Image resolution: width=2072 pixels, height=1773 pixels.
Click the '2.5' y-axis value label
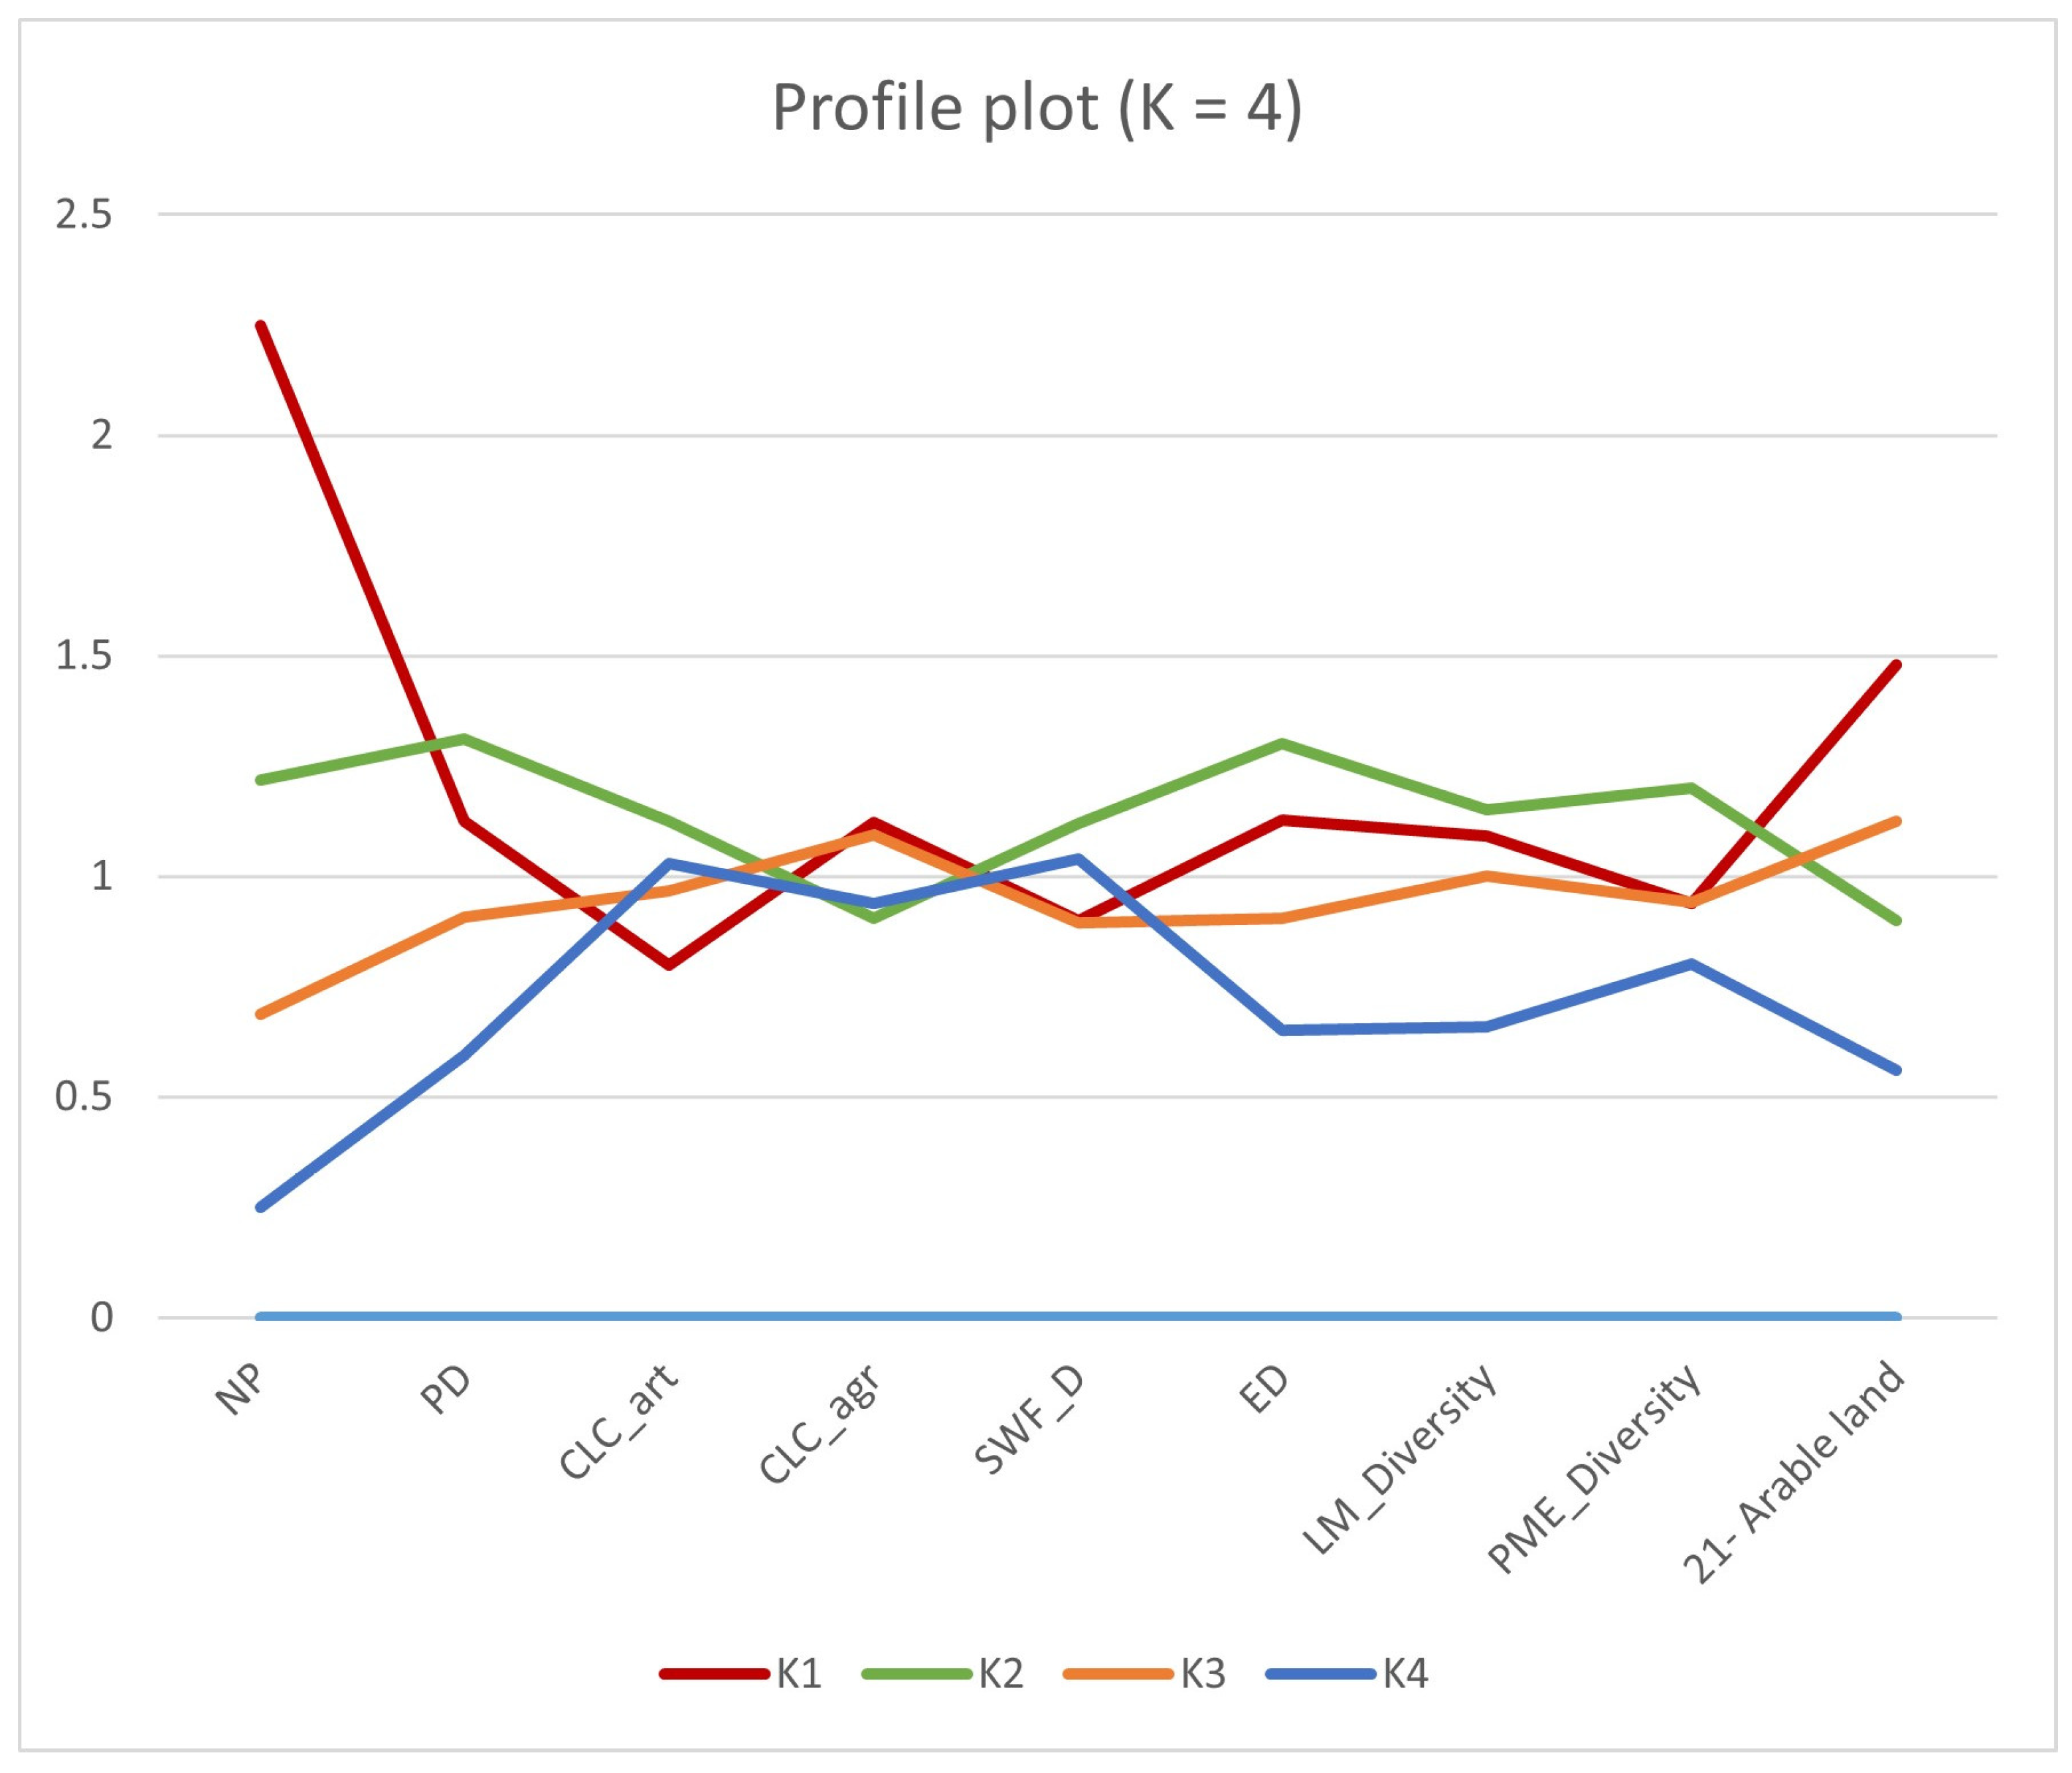[84, 215]
